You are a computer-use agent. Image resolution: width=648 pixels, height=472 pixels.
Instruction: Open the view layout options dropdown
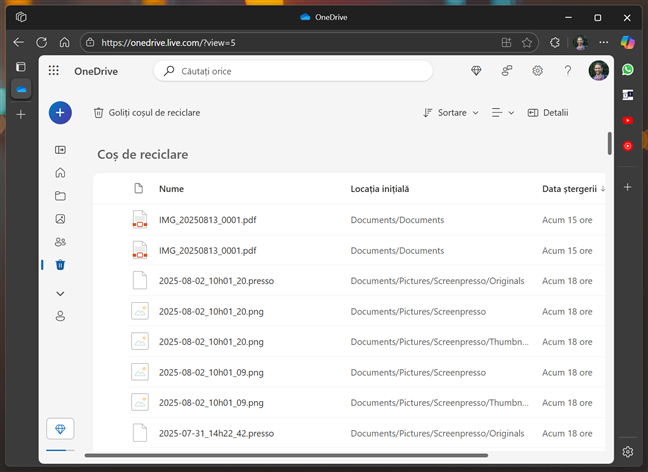pos(503,112)
